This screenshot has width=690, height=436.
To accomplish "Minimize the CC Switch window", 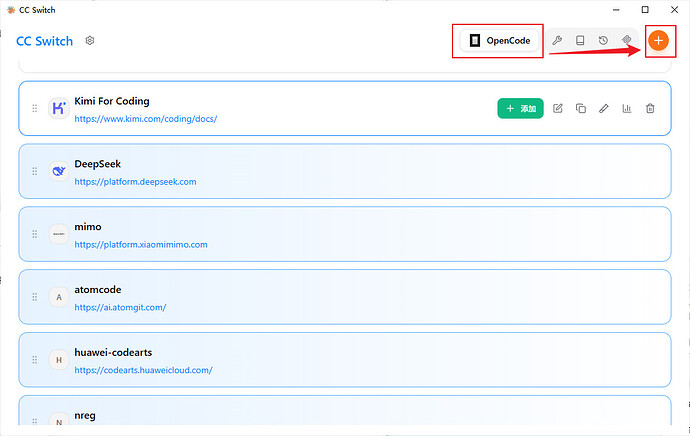I will click(x=616, y=10).
